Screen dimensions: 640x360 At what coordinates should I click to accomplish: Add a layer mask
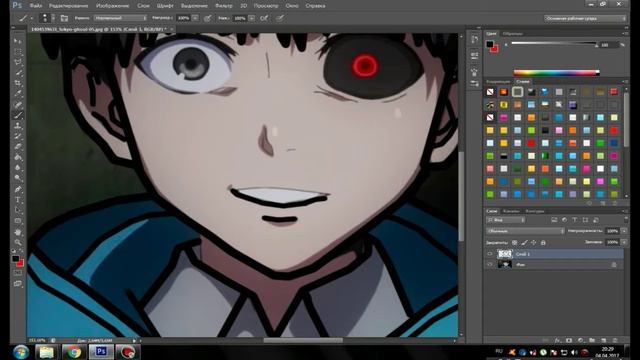[569, 340]
